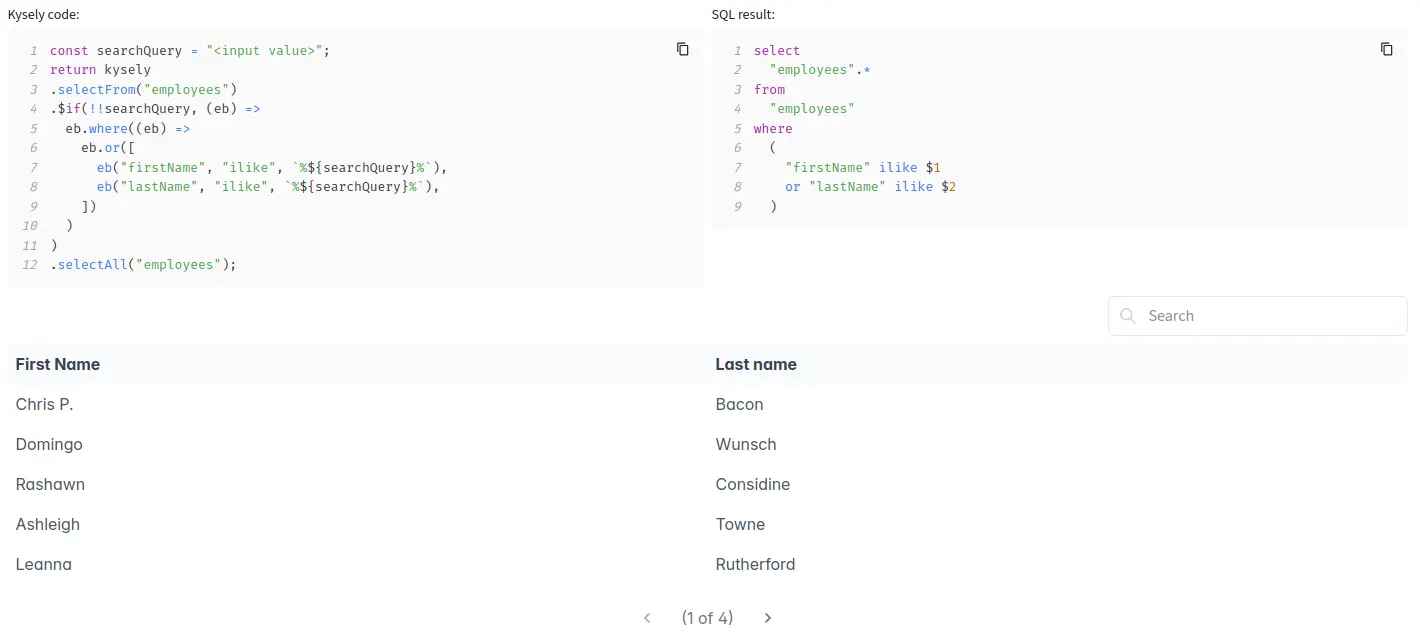Click the Ashleigh first name cell
1420x639 pixels.
click(48, 524)
